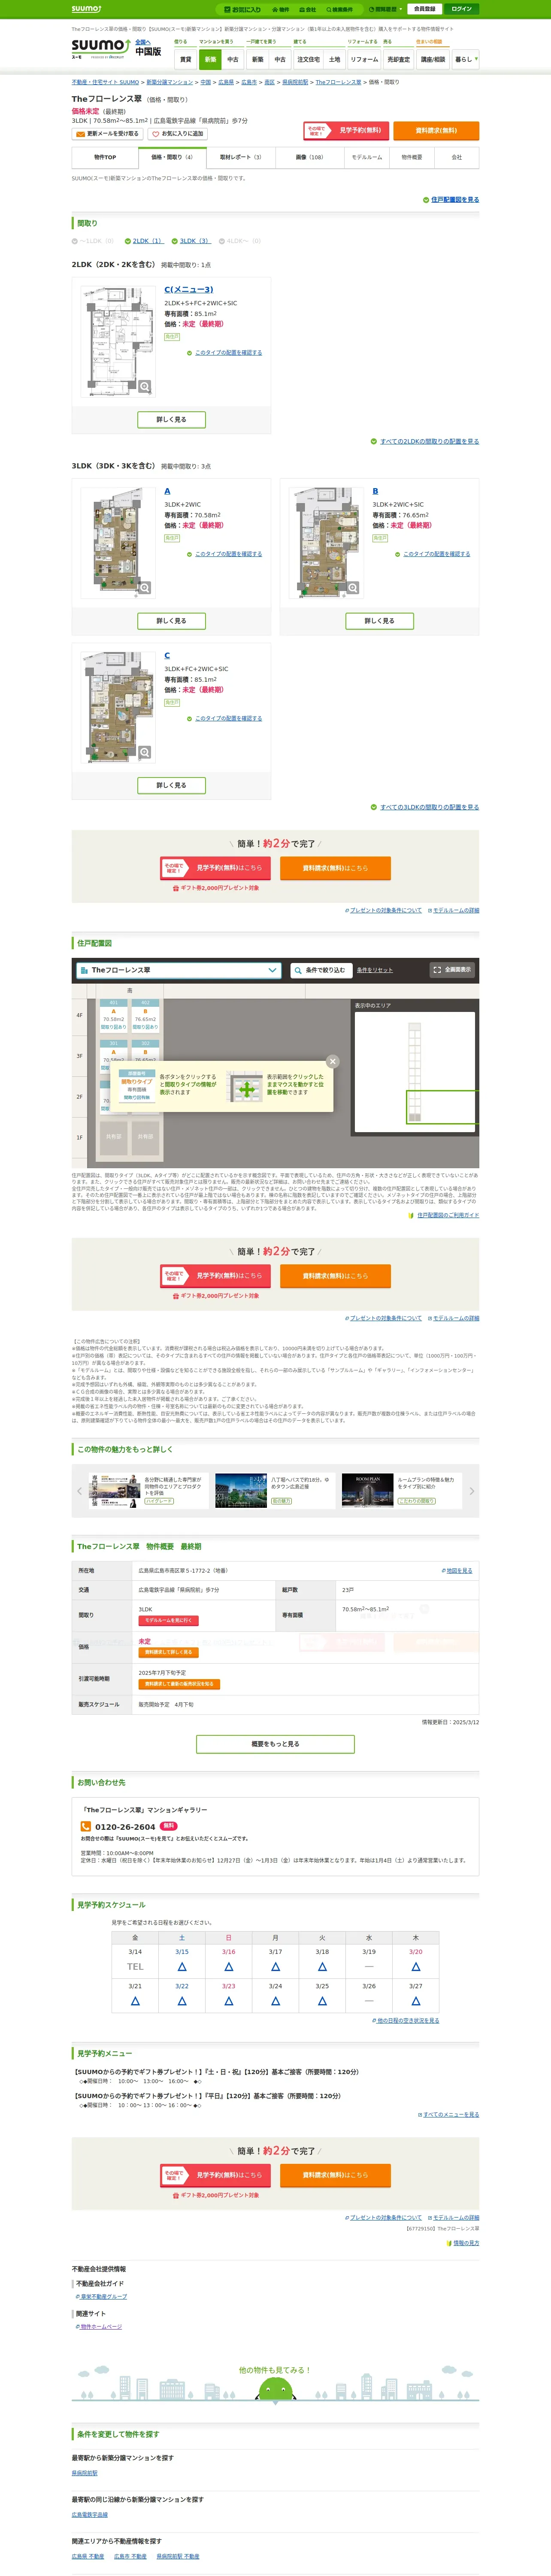Click ログイン login button
This screenshot has height=2576, width=551.
461,9
